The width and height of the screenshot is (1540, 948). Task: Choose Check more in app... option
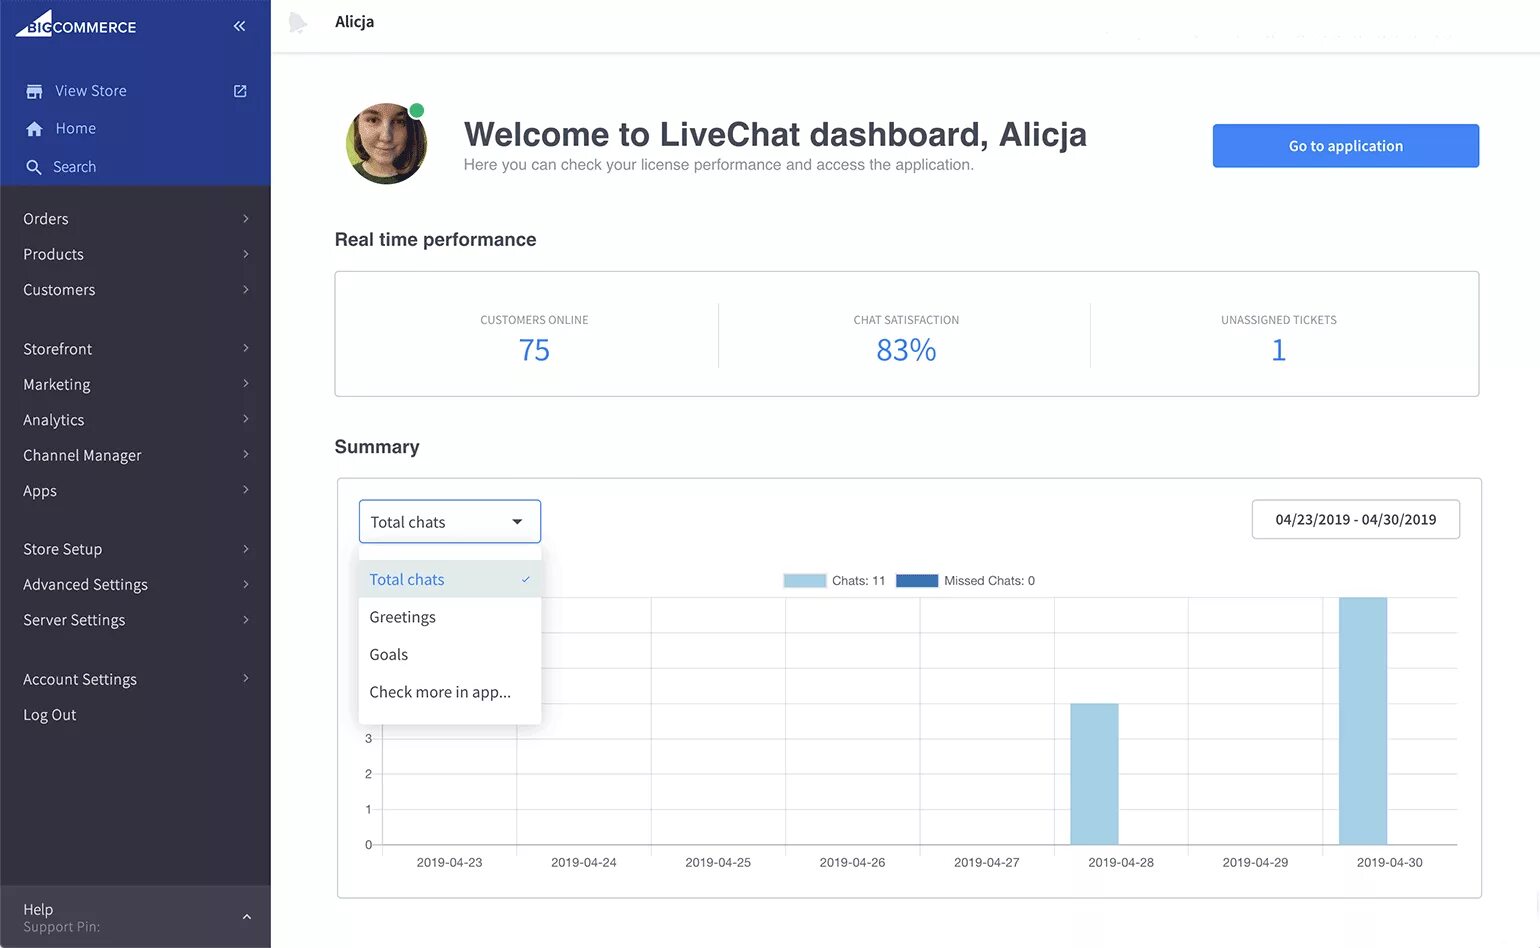(450, 692)
